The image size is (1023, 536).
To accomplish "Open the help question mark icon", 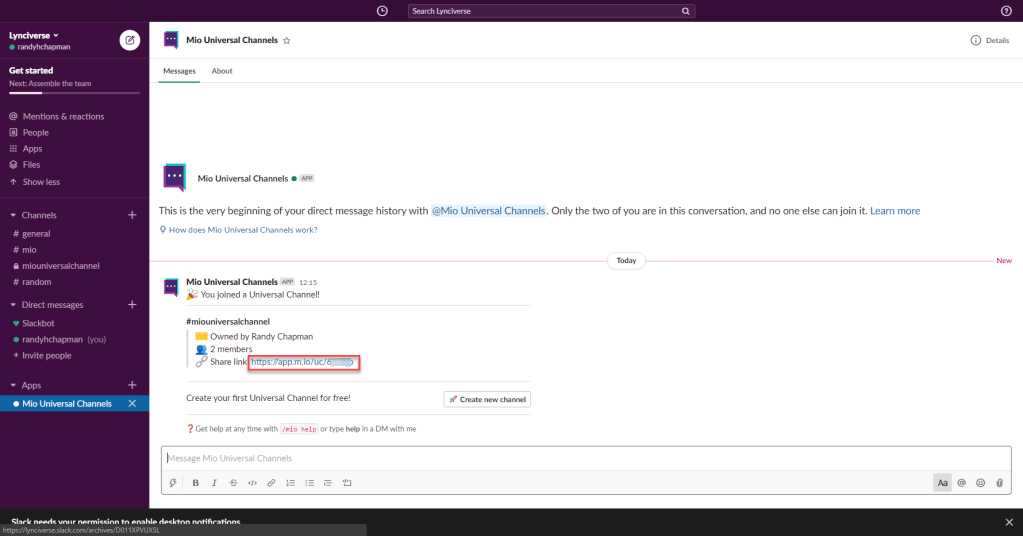I will click(x=1006, y=11).
